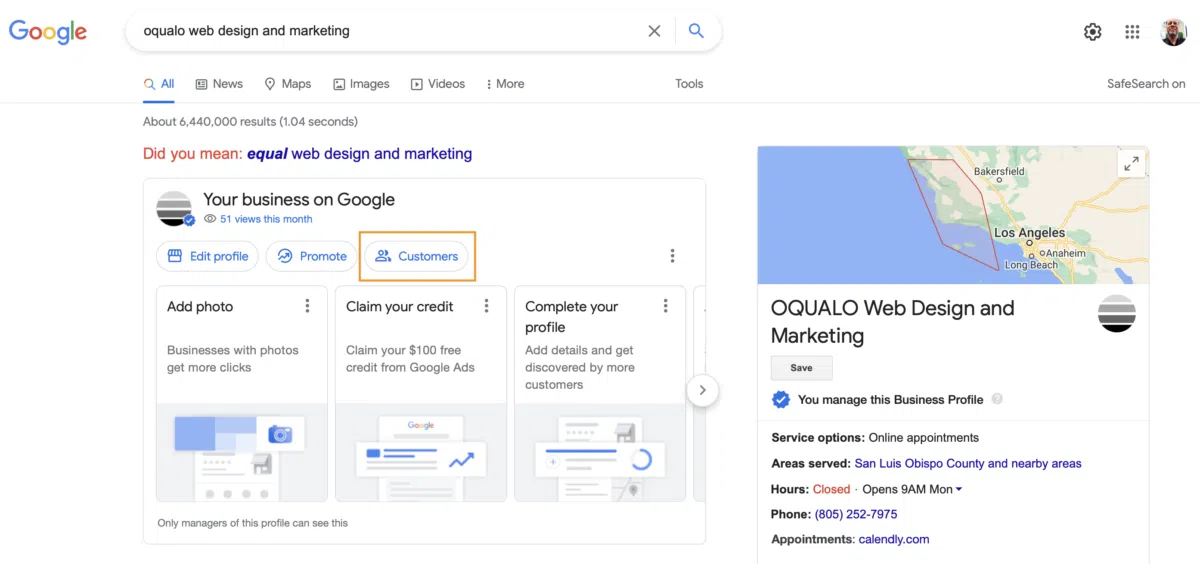Screen dimensions: 1200x564
Task: Open the More search filters menu
Action: click(x=504, y=84)
